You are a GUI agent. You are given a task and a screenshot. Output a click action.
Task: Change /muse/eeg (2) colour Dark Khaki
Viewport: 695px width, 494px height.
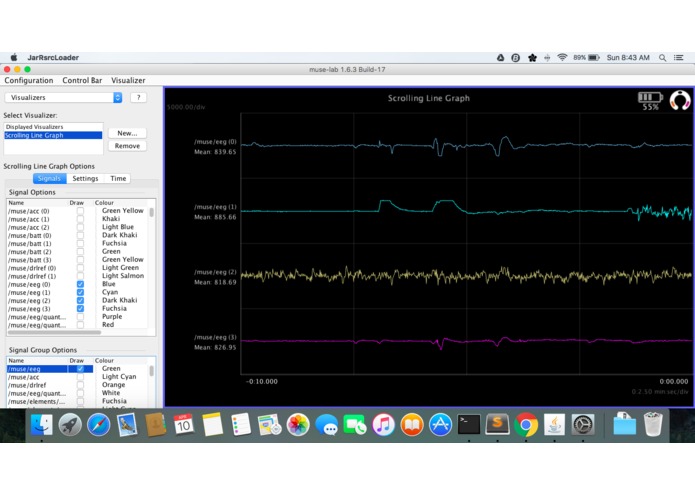(x=119, y=300)
